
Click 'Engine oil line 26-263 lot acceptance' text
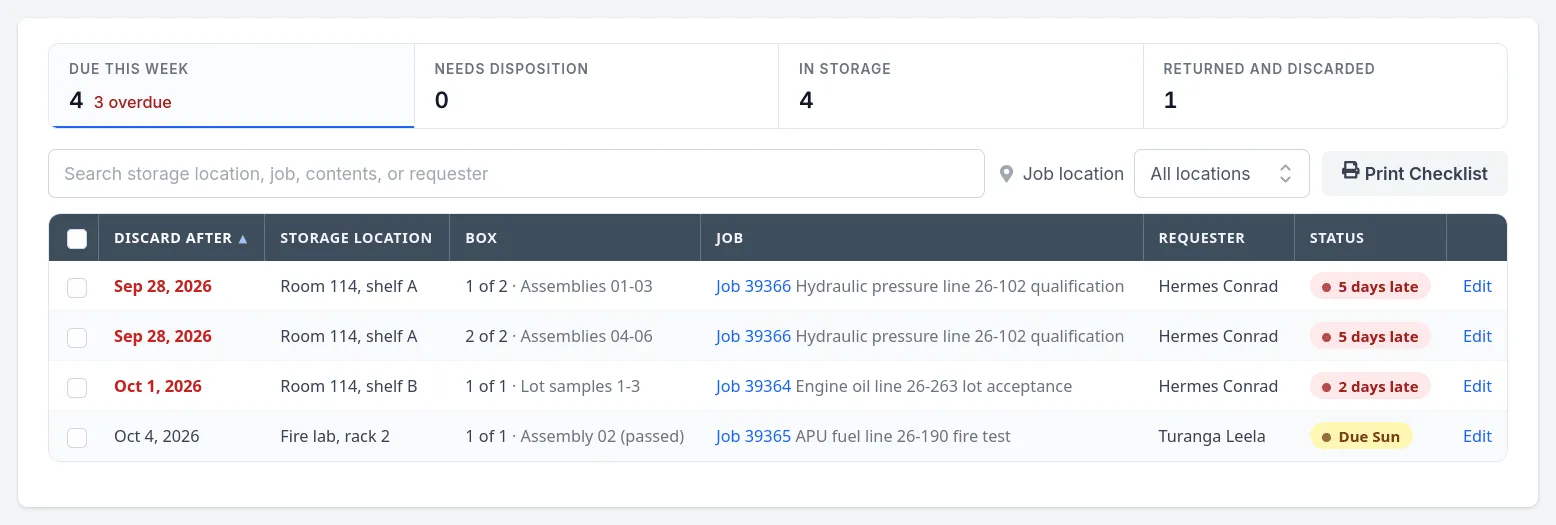(x=934, y=387)
